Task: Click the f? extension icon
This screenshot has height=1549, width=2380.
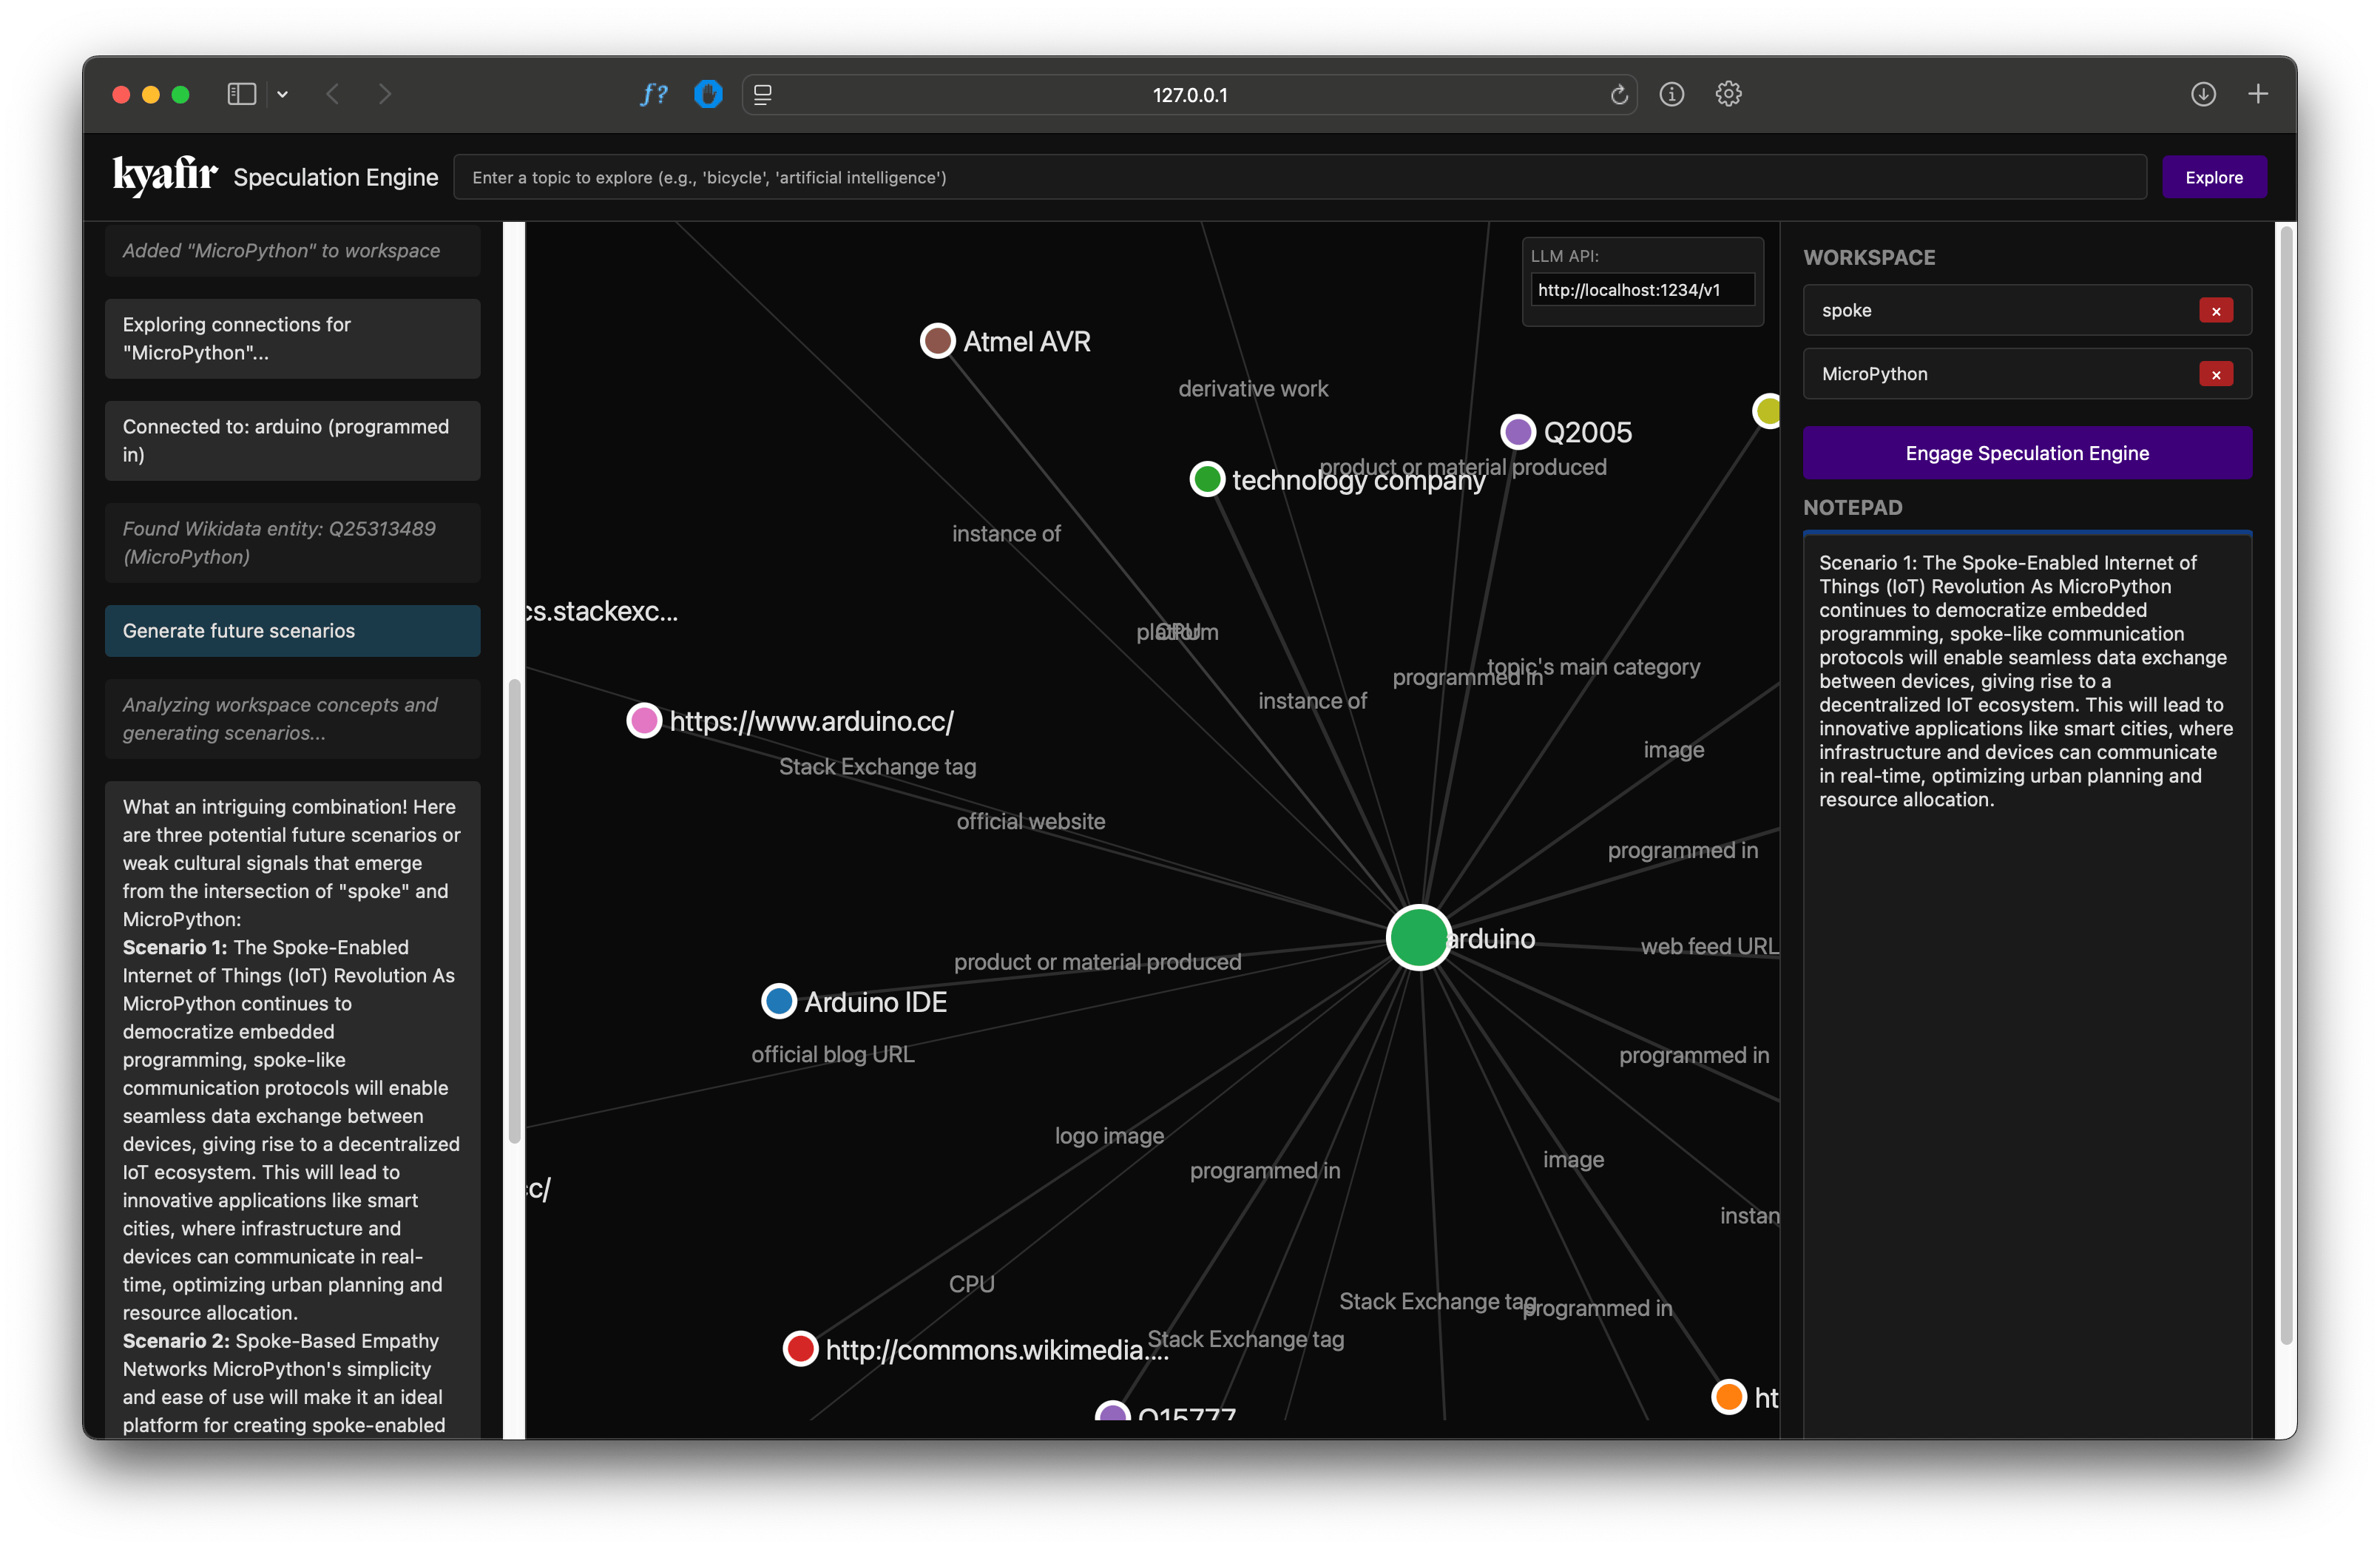Action: click(x=653, y=94)
